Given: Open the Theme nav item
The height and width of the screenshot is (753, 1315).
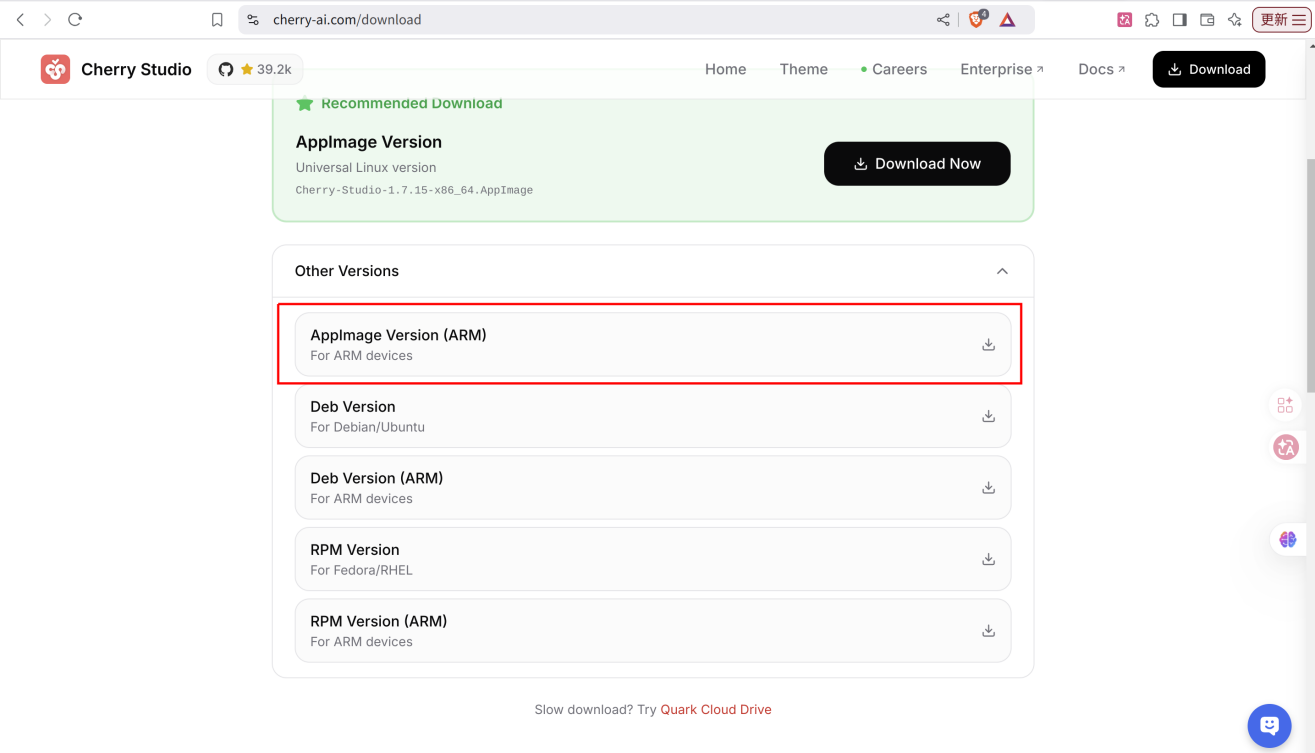Looking at the screenshot, I should point(804,69).
